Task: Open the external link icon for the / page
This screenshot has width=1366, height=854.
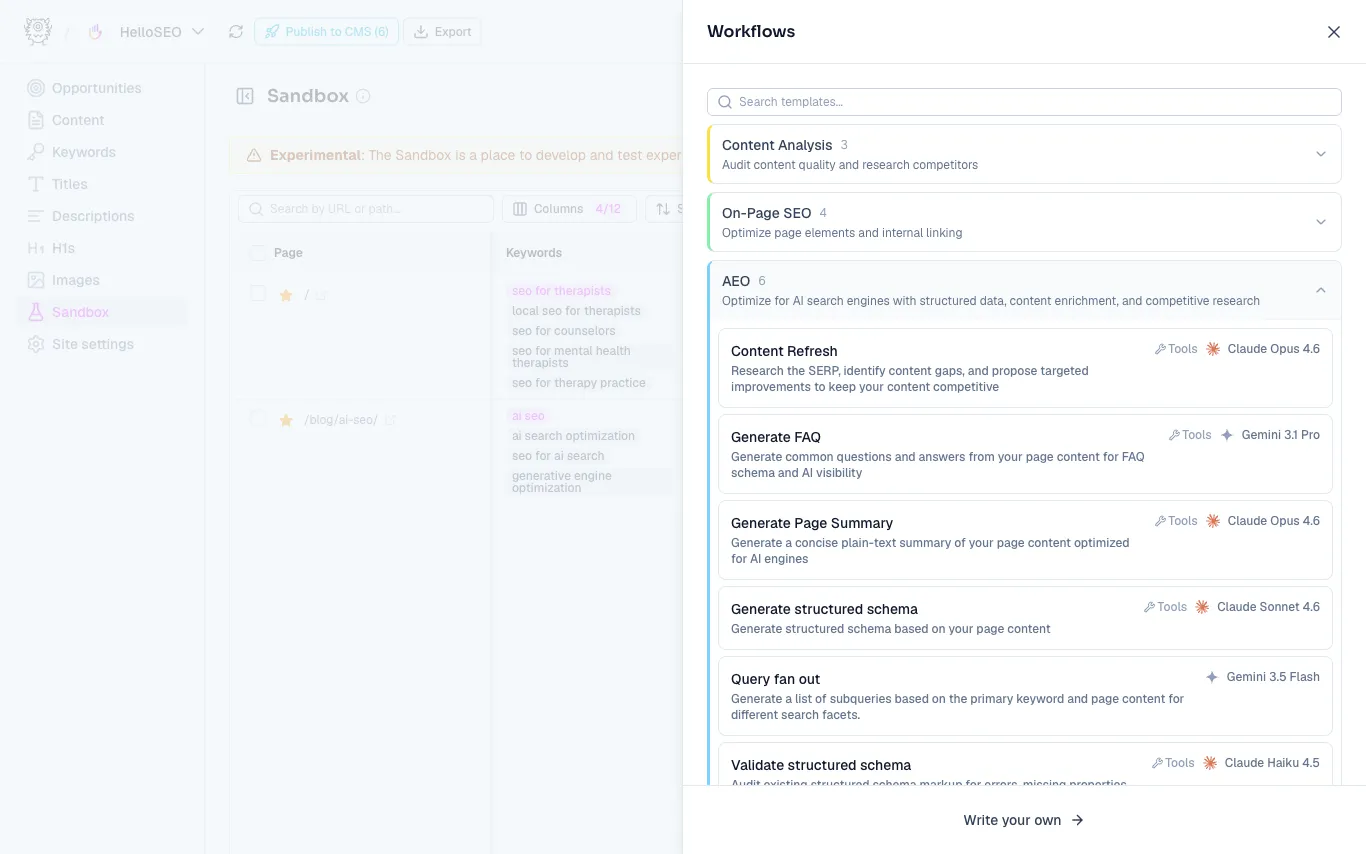Action: 321,295
